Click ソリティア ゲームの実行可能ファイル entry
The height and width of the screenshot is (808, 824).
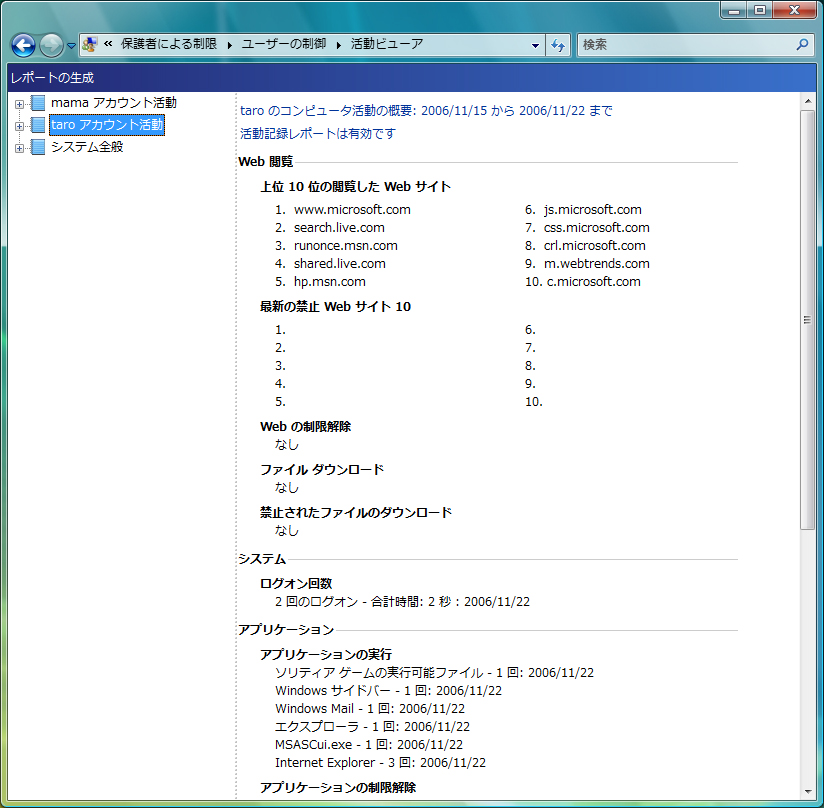(434, 673)
